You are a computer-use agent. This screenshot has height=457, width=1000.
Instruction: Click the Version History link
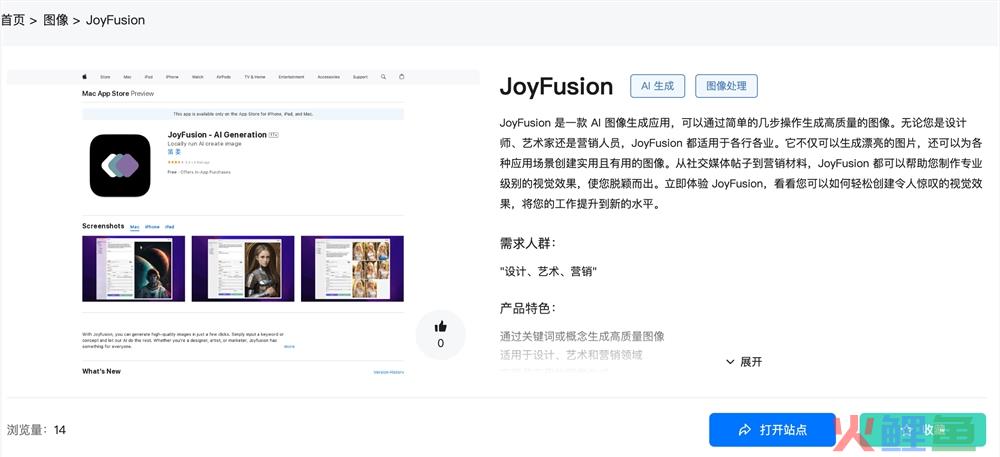tap(388, 372)
